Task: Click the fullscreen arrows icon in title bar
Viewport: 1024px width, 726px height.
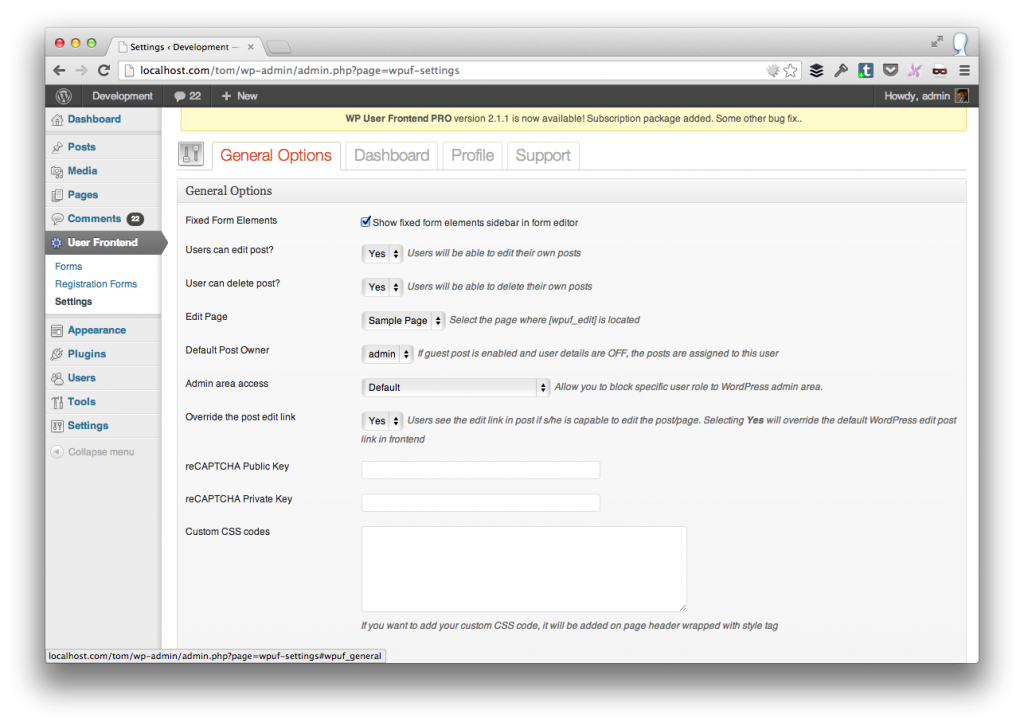Action: point(937,42)
